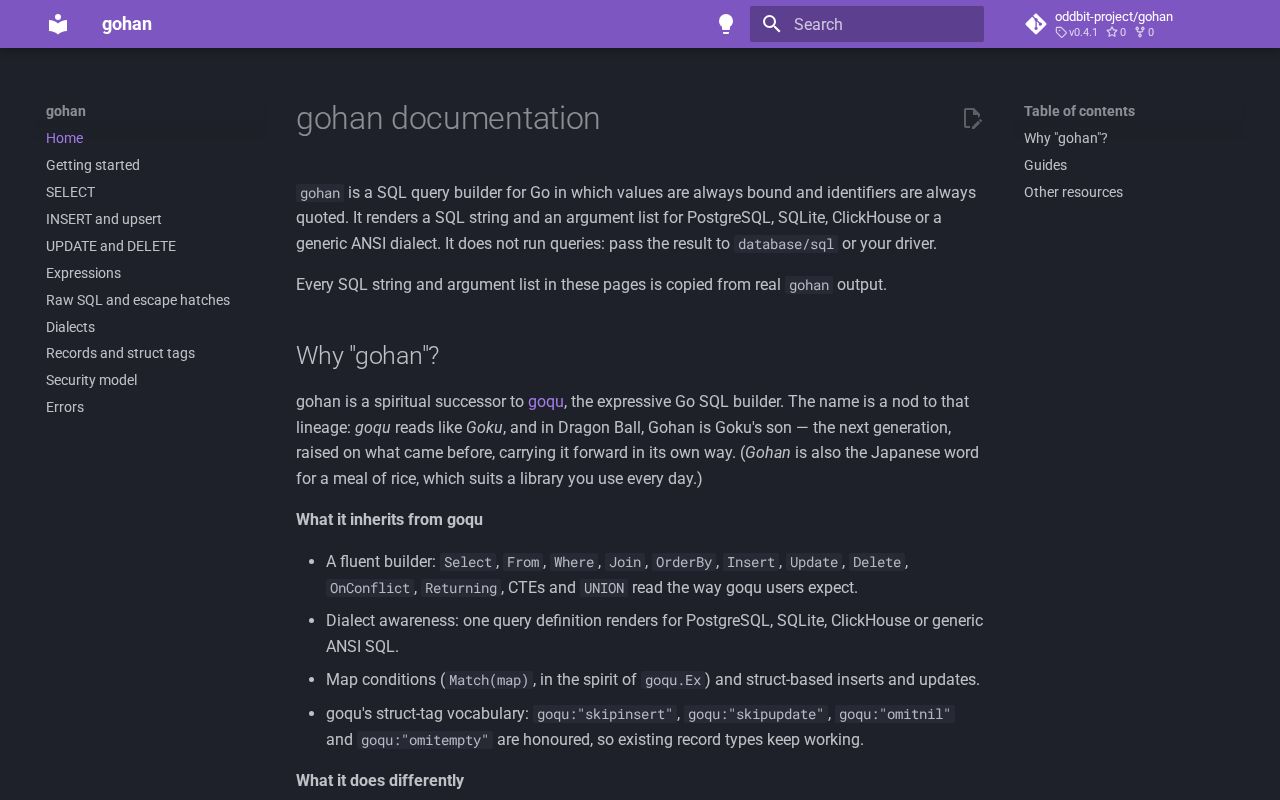Open the Security model page

pos(91,380)
